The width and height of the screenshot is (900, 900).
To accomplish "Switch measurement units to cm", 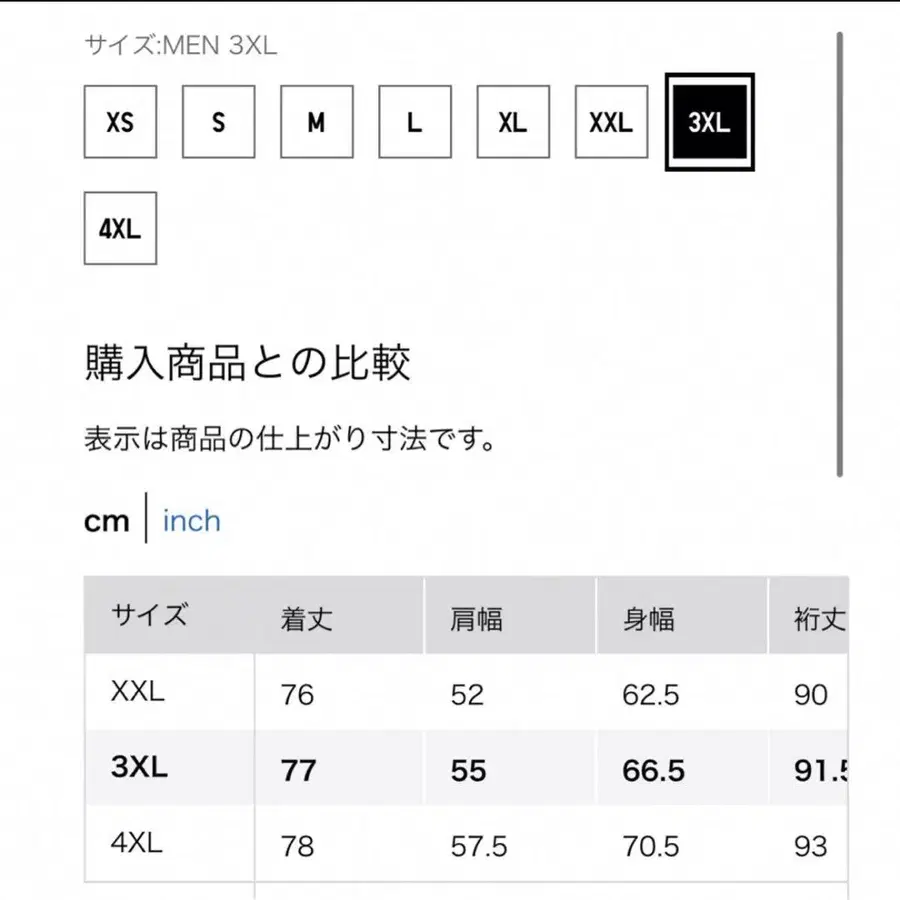I will [107, 519].
